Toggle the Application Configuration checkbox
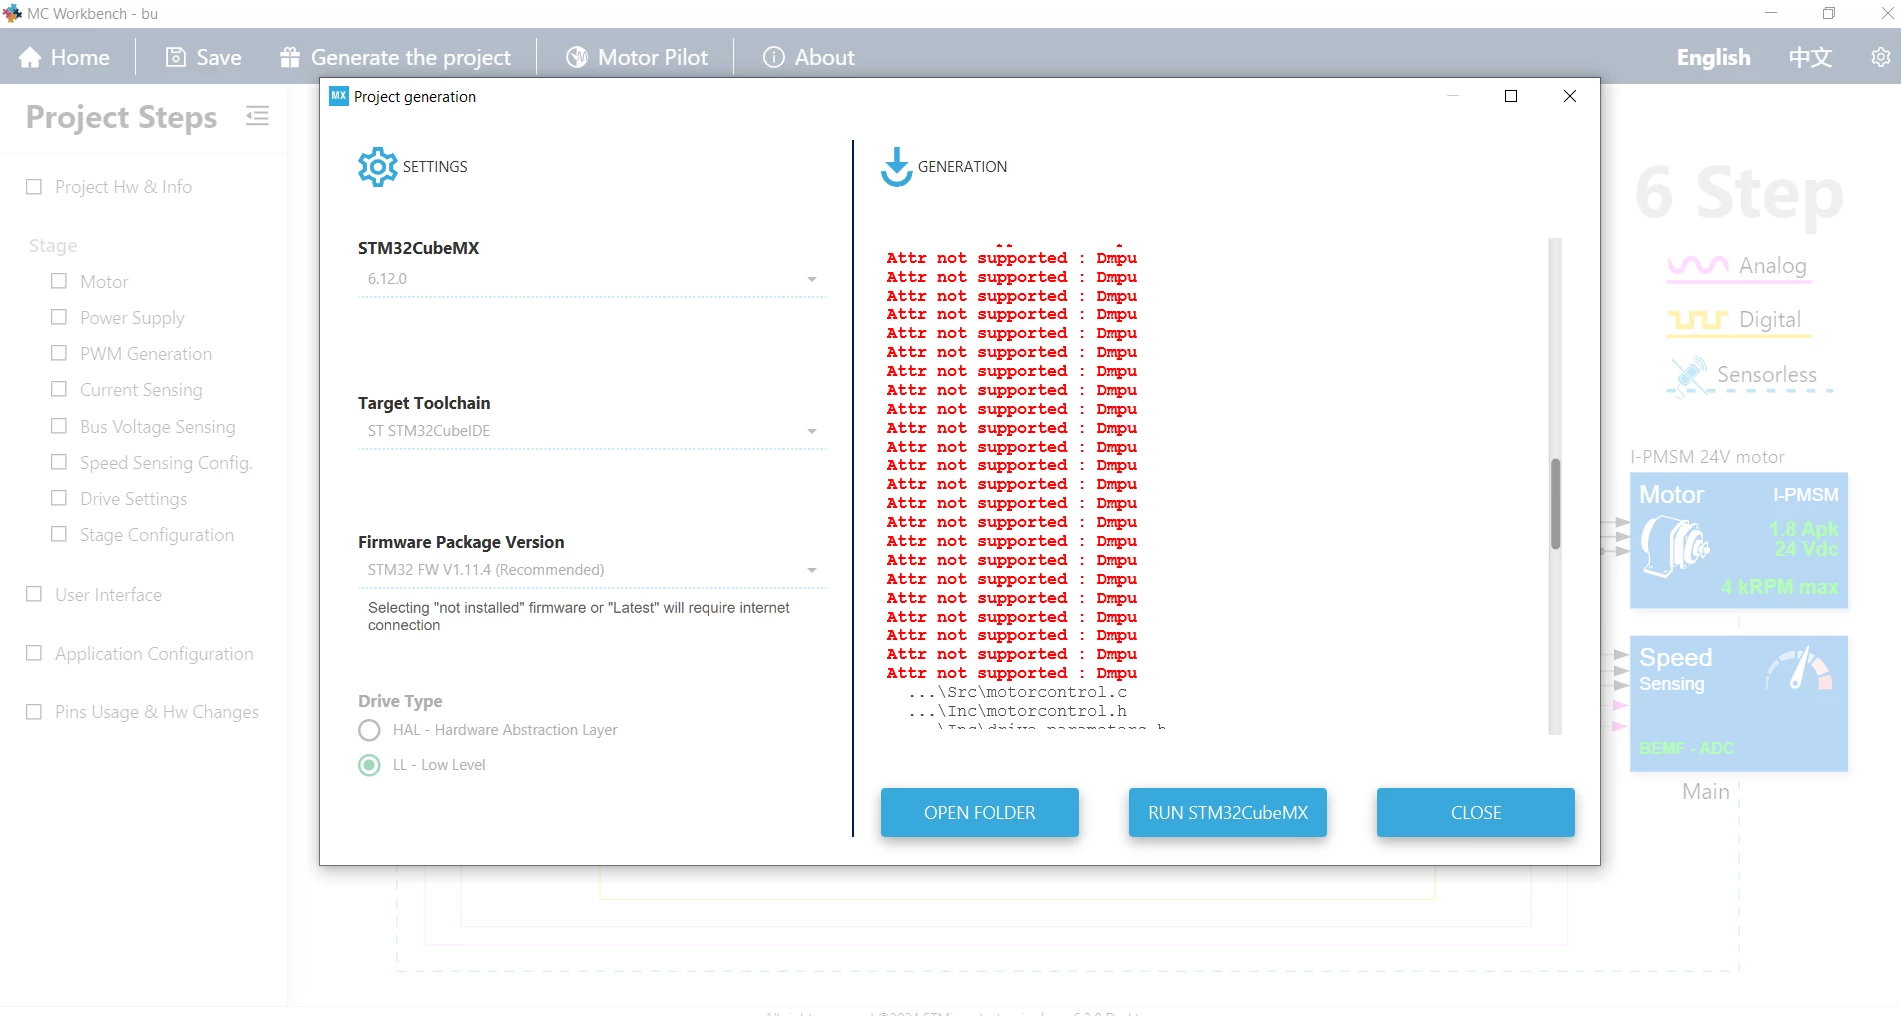The width and height of the screenshot is (1901, 1016). 34,653
